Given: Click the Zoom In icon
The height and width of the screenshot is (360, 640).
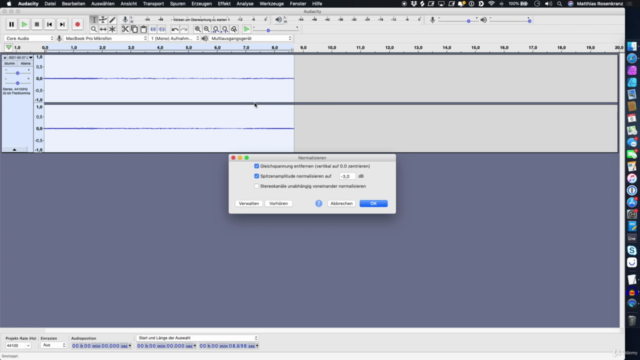Looking at the screenshot, I should 198,29.
